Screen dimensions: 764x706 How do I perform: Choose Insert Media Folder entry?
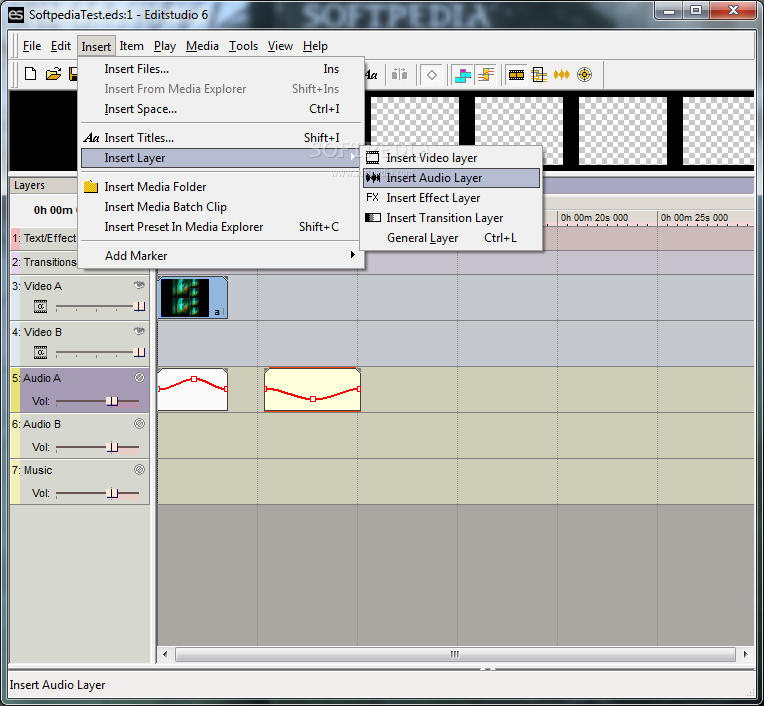(221, 187)
